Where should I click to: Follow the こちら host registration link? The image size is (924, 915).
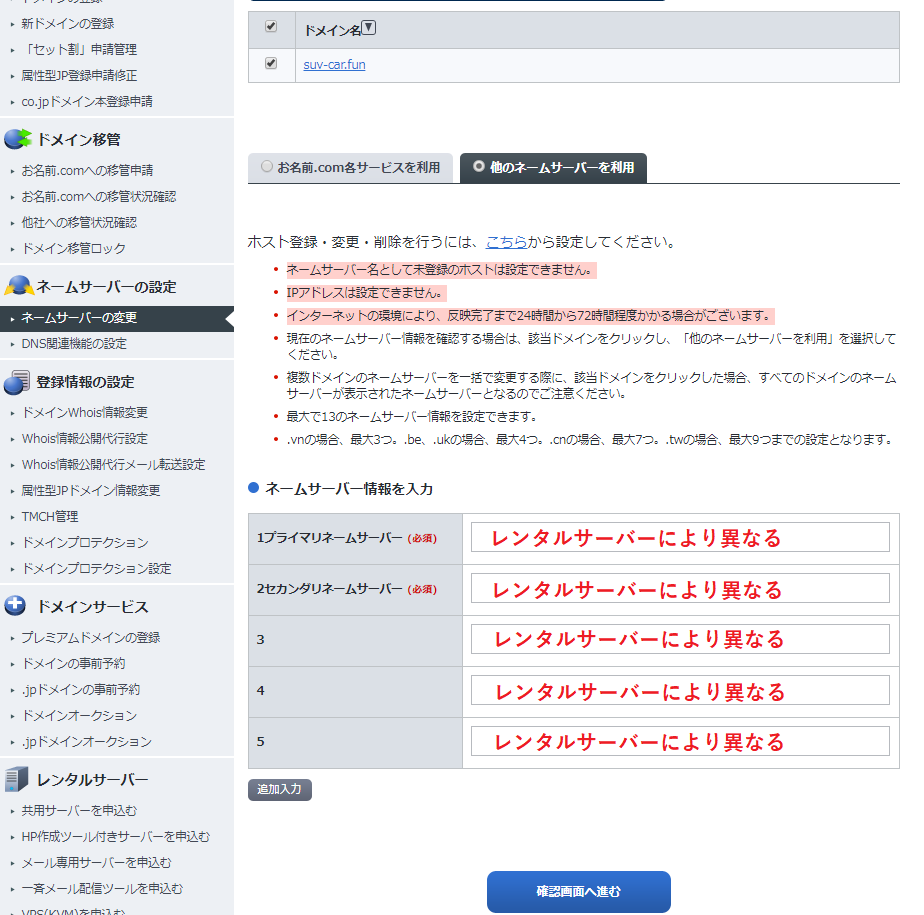(x=506, y=242)
